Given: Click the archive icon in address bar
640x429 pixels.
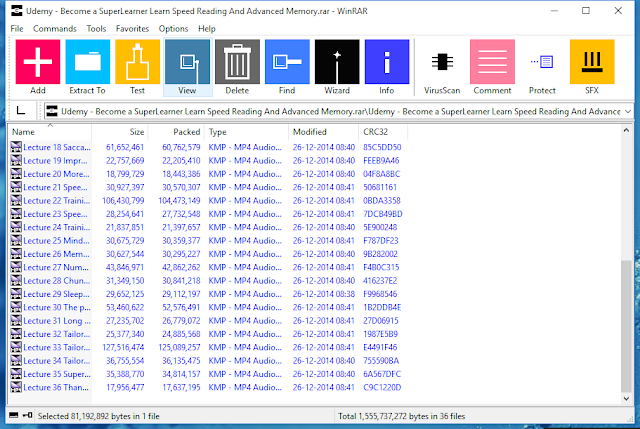Looking at the screenshot, I should tap(52, 111).
